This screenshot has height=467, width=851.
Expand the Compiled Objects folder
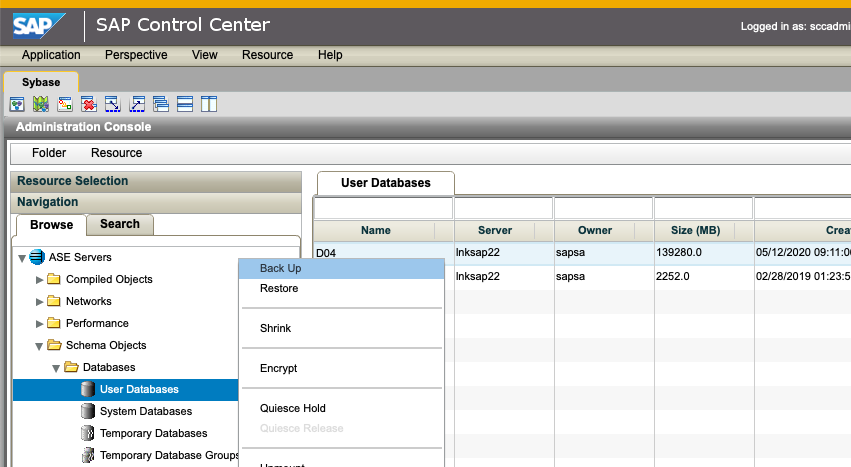40,280
